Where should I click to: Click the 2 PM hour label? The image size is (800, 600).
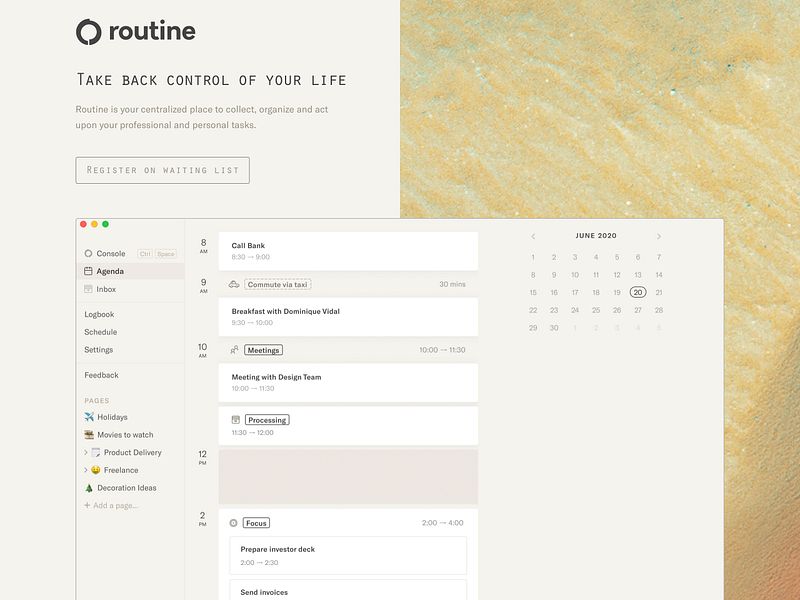(203, 519)
